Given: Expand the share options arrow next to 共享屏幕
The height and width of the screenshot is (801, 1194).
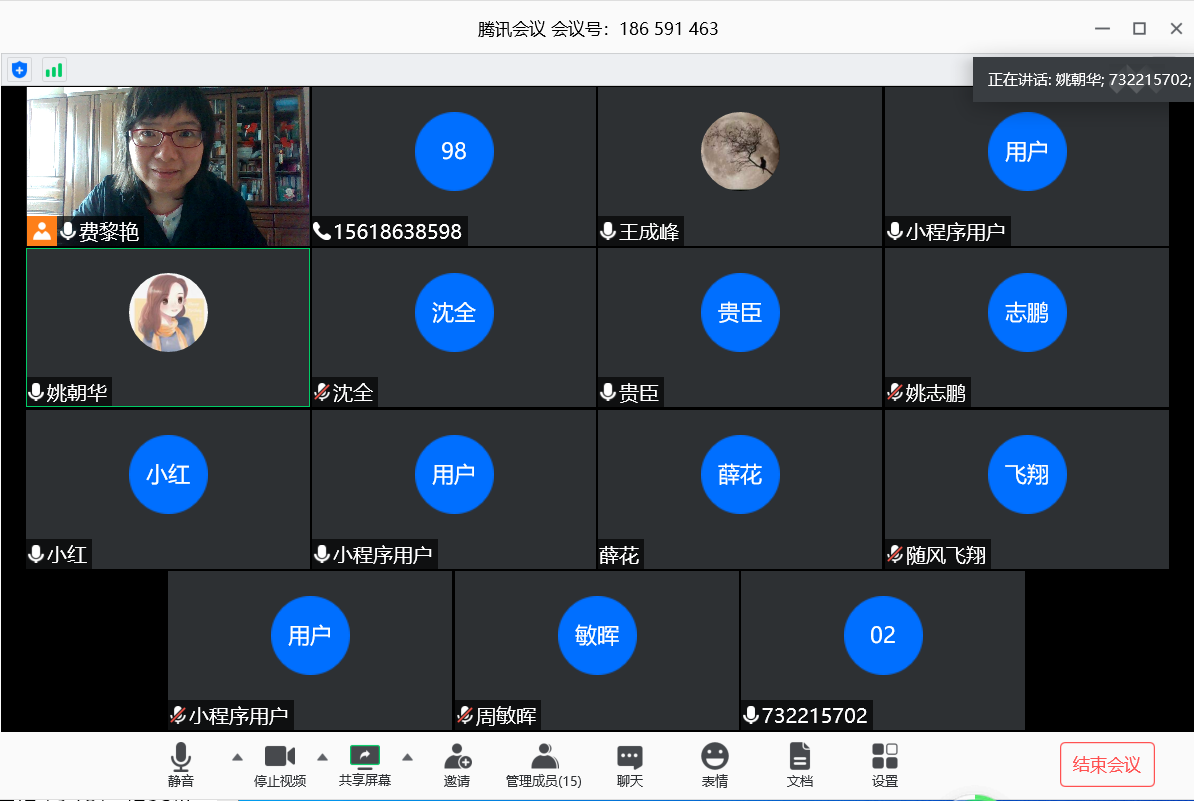Looking at the screenshot, I should point(408,755).
